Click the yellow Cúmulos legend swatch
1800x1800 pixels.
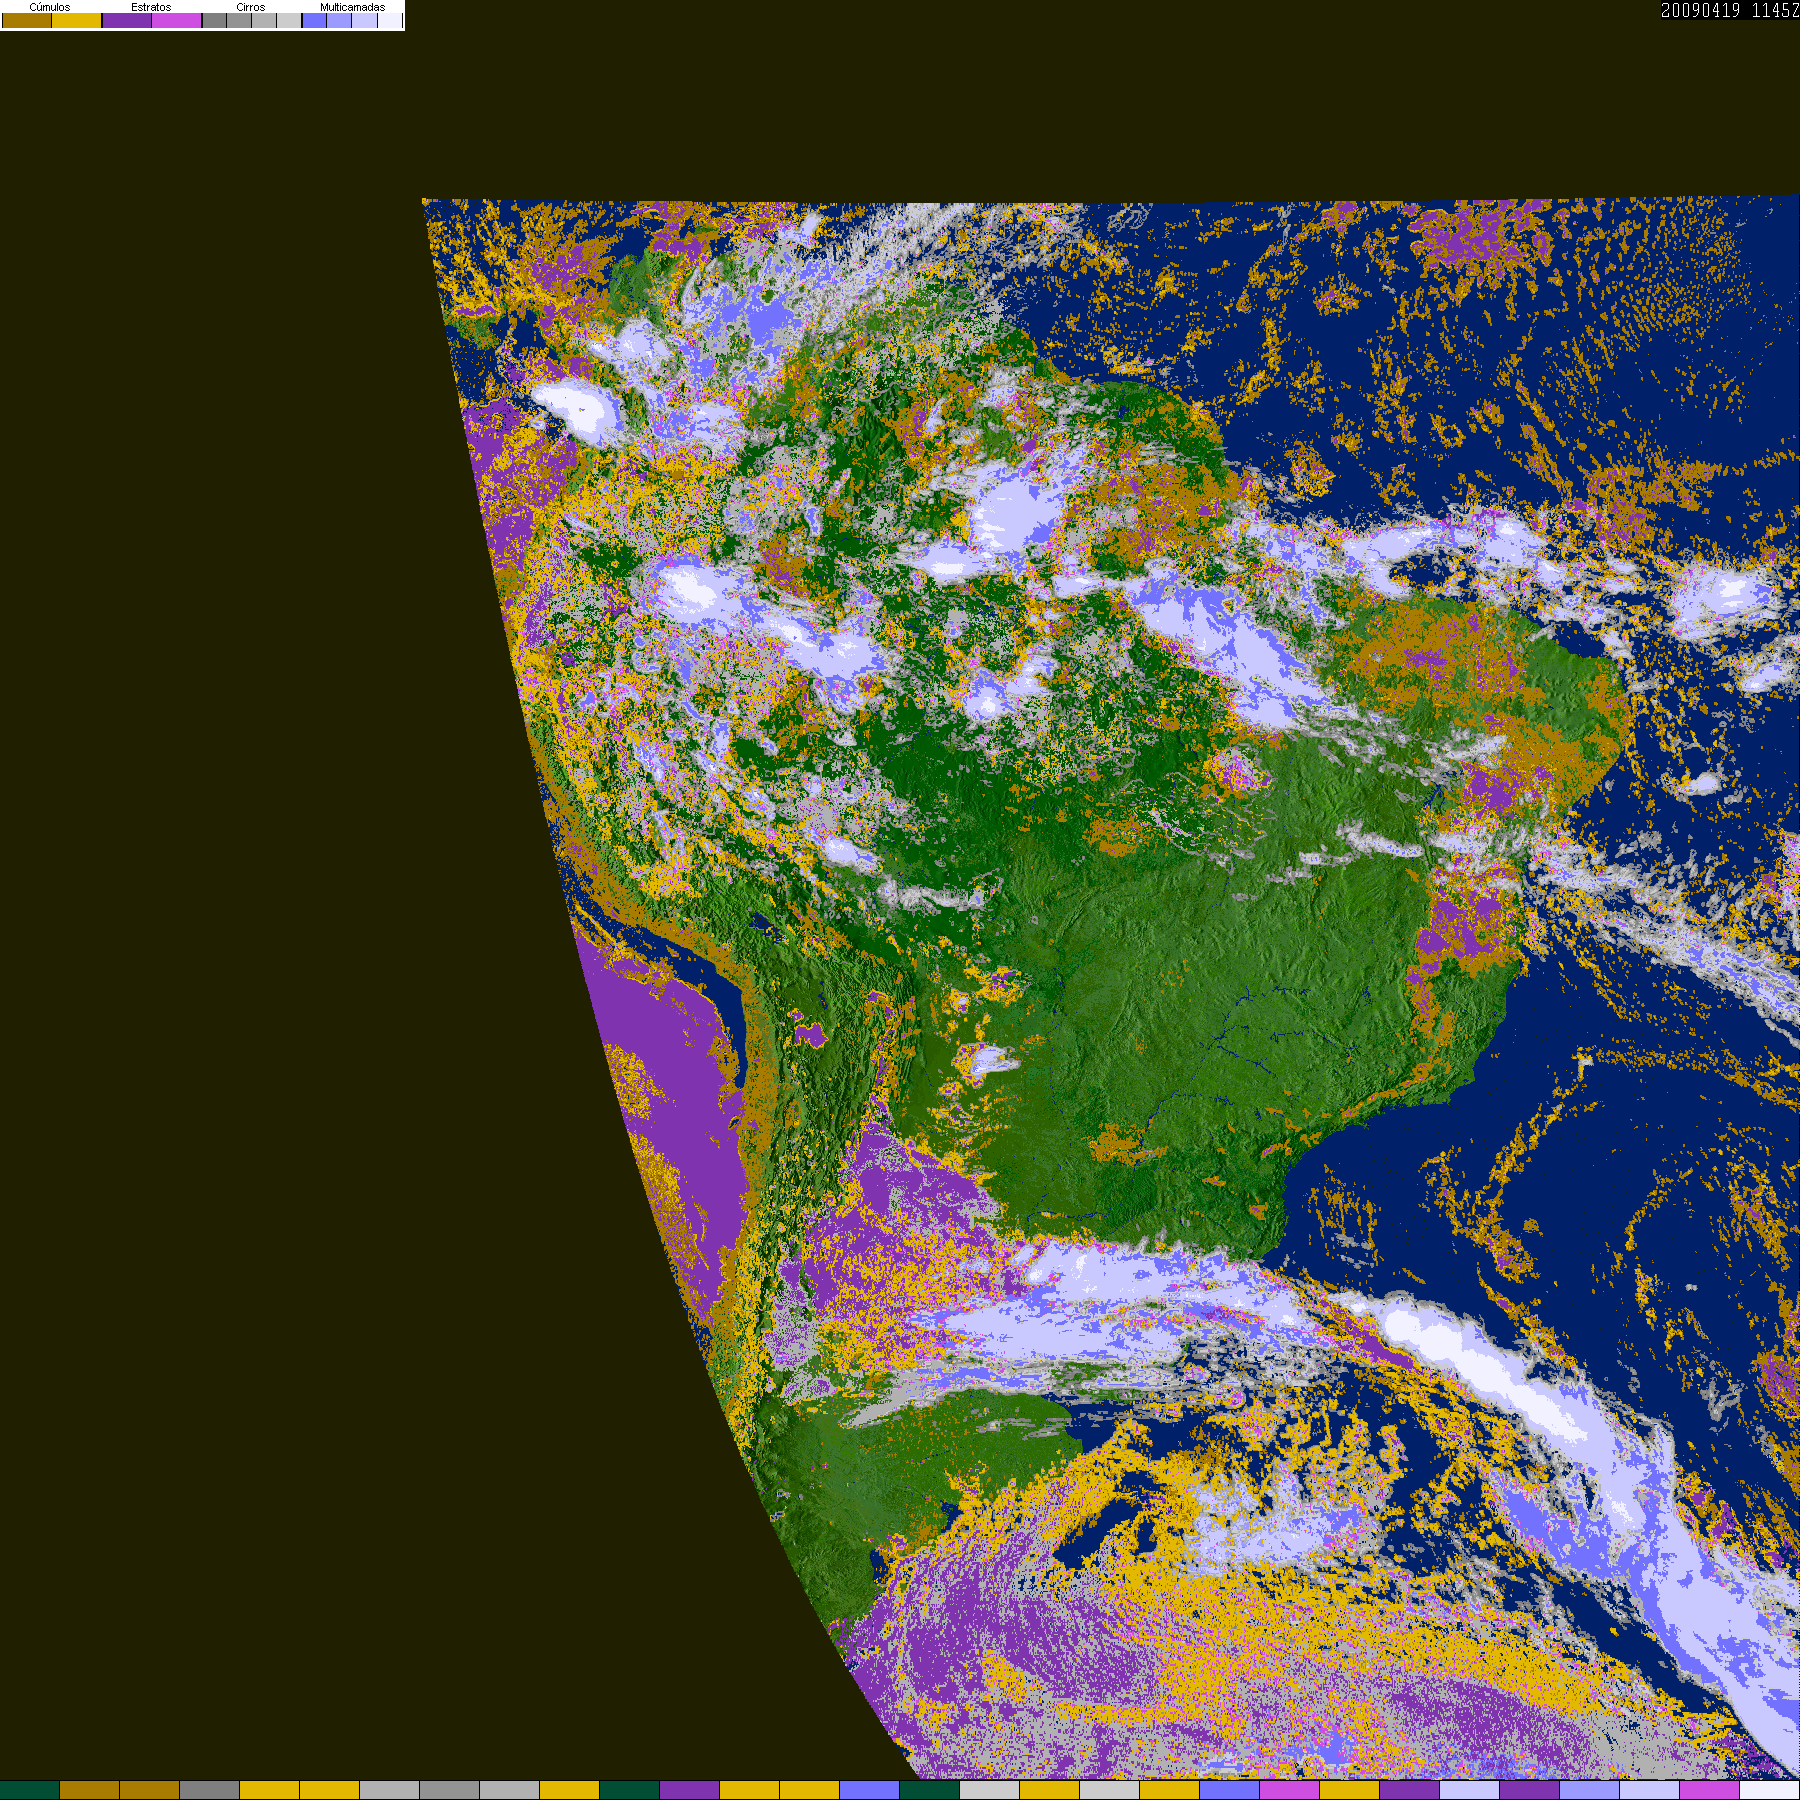point(77,20)
